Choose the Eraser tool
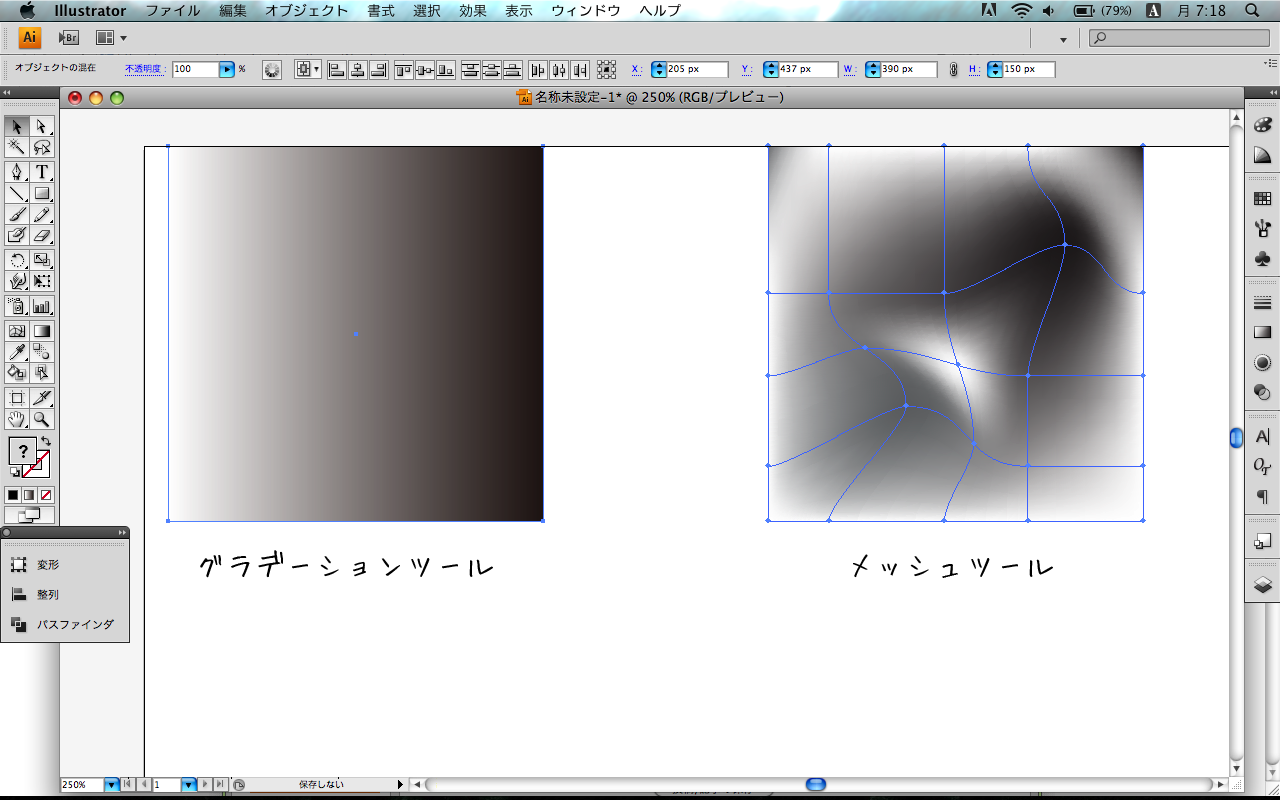Screen dimensions: 1280x800 point(42,235)
